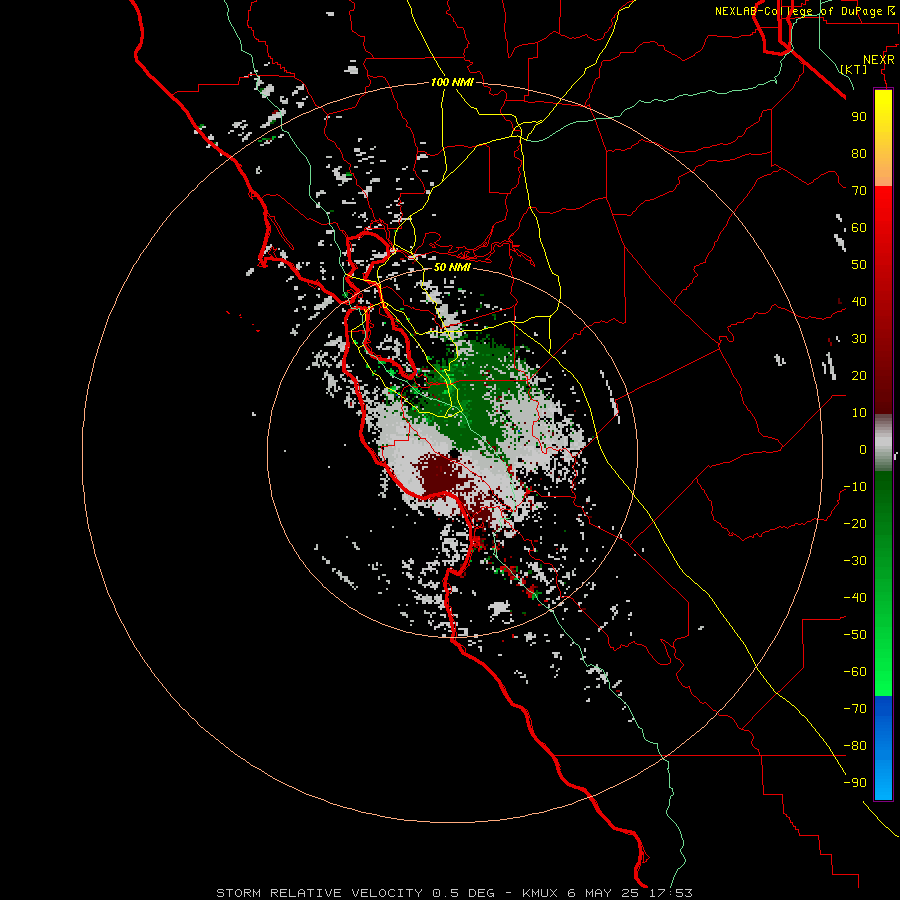Viewport: 900px width, 900px height.
Task: Click the KMUX station identifier in caption
Action: pyautogui.click(x=540, y=893)
